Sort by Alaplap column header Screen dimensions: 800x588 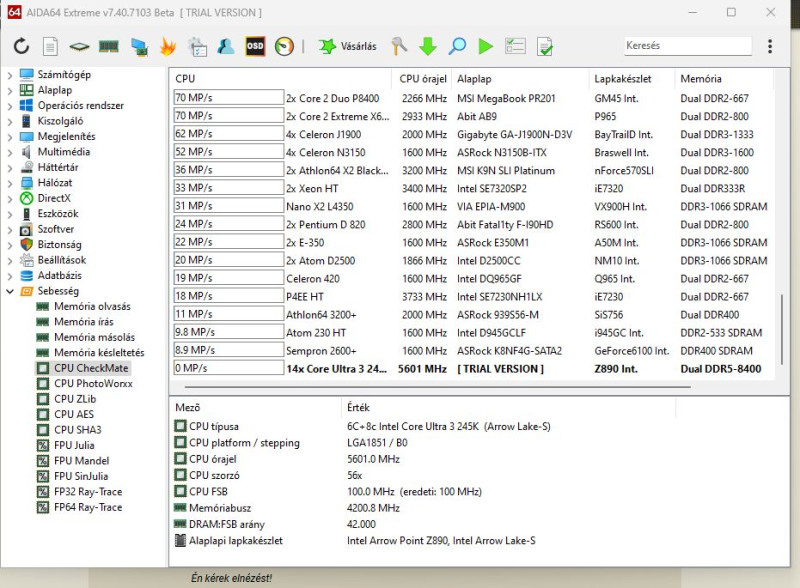pyautogui.click(x=521, y=79)
